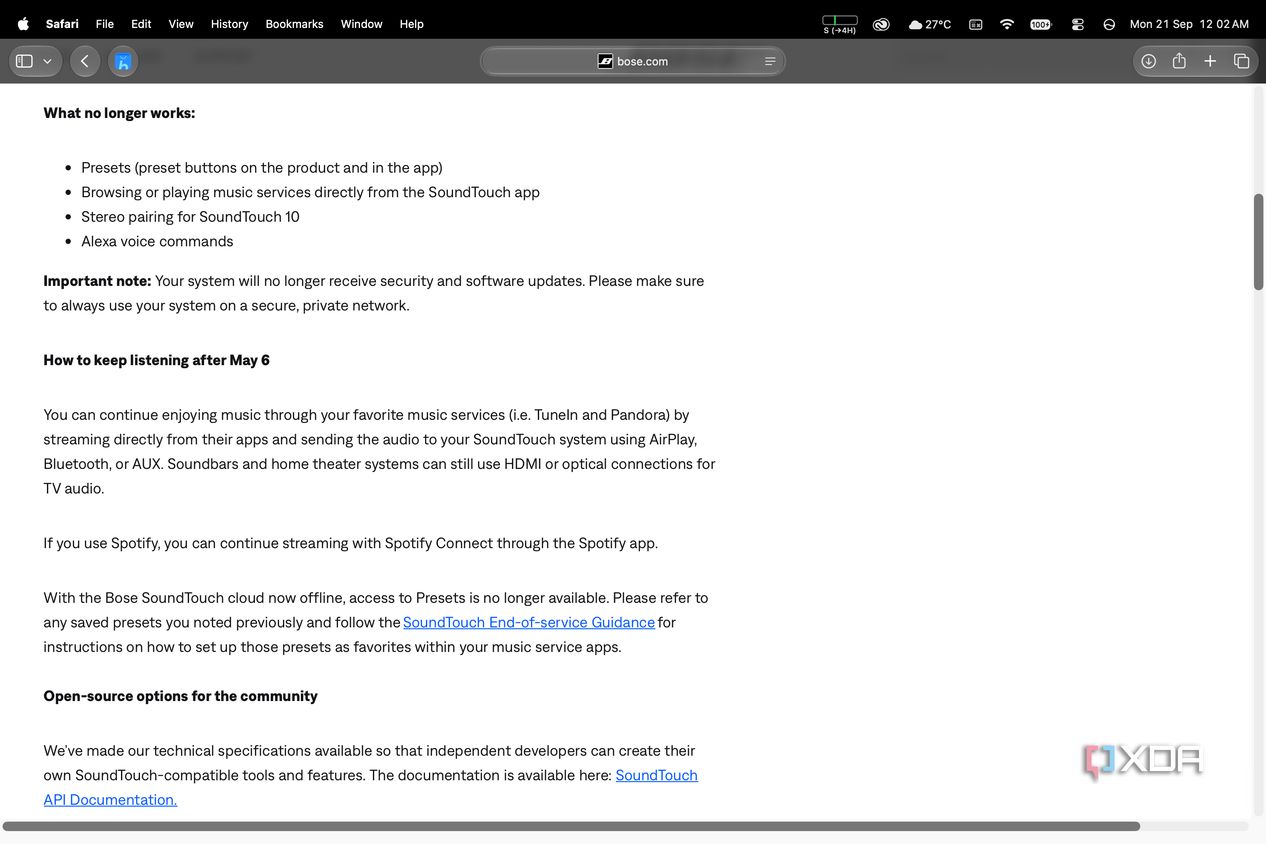The height and width of the screenshot is (844, 1266).
Task: Open Control Center
Action: [1077, 24]
